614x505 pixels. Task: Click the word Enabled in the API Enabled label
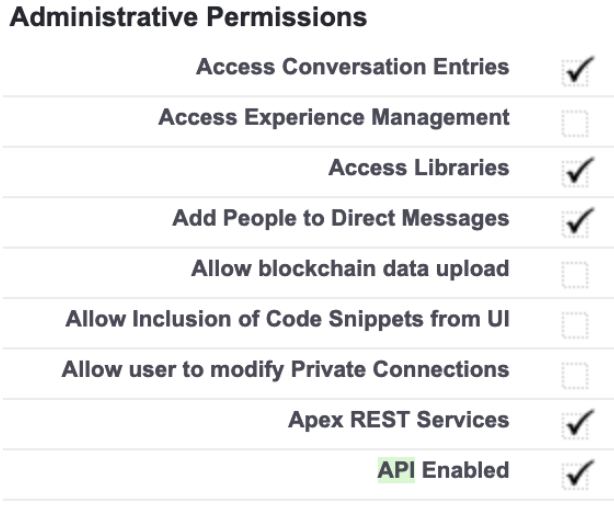[464, 470]
